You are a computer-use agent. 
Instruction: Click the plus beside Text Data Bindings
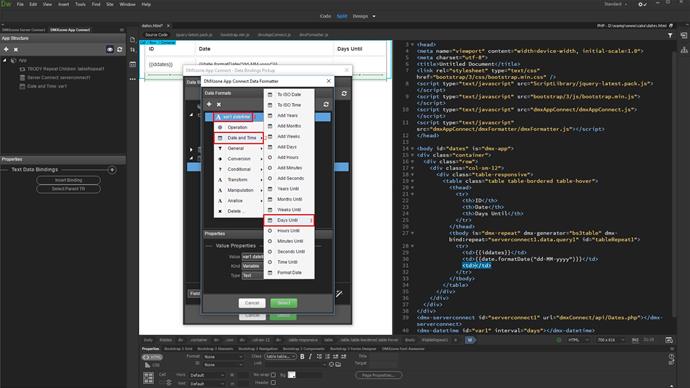(112, 170)
